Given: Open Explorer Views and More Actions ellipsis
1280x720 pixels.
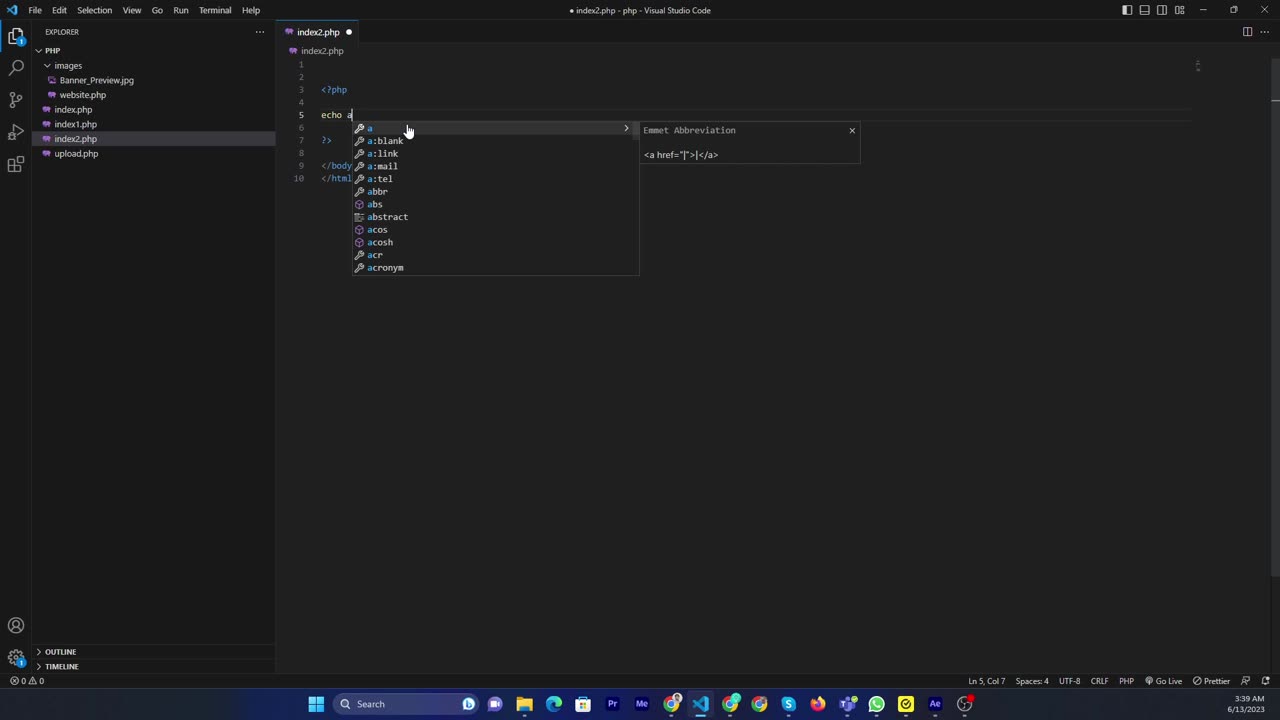Looking at the screenshot, I should (x=260, y=32).
